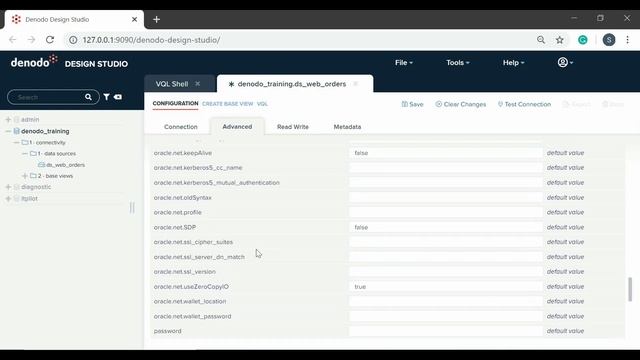Viewport: 640px width, 360px height.
Task: Click default value link for oracle.net.keepAlive
Action: [565, 153]
